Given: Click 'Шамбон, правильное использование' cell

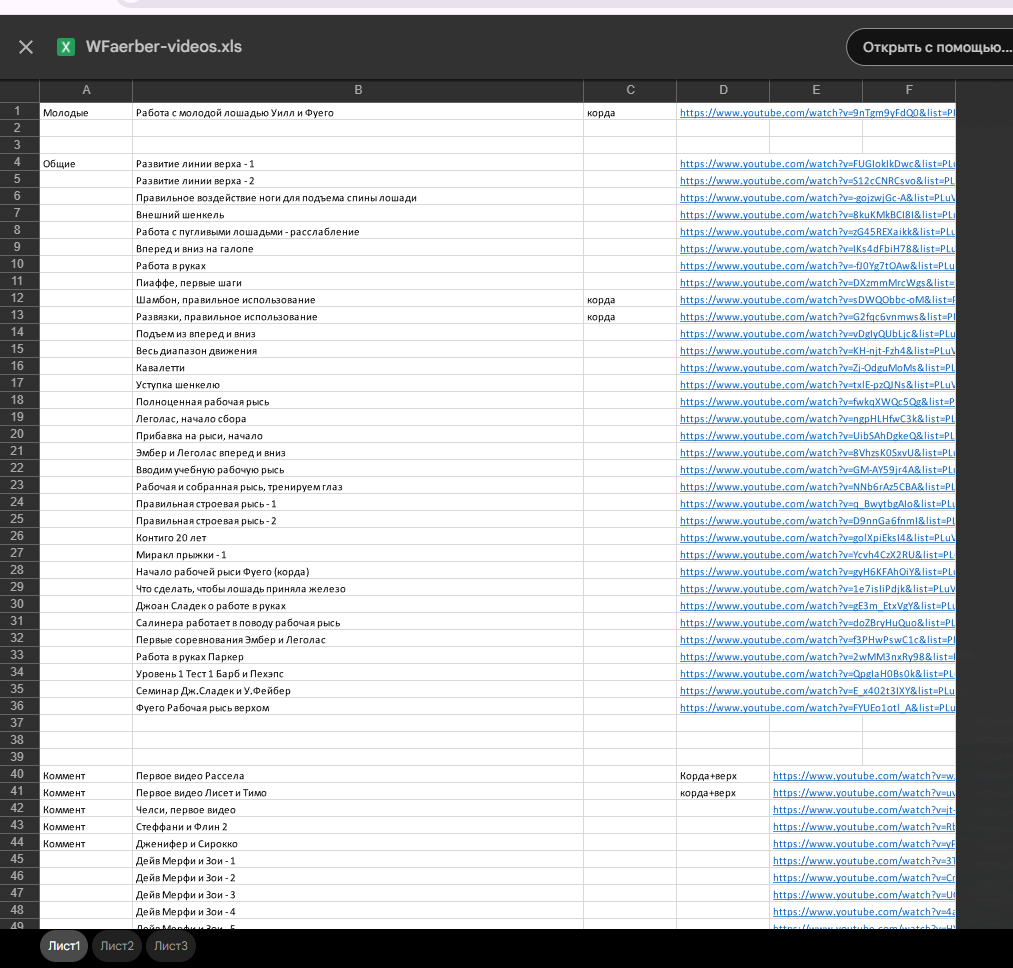Looking at the screenshot, I should (358, 300).
